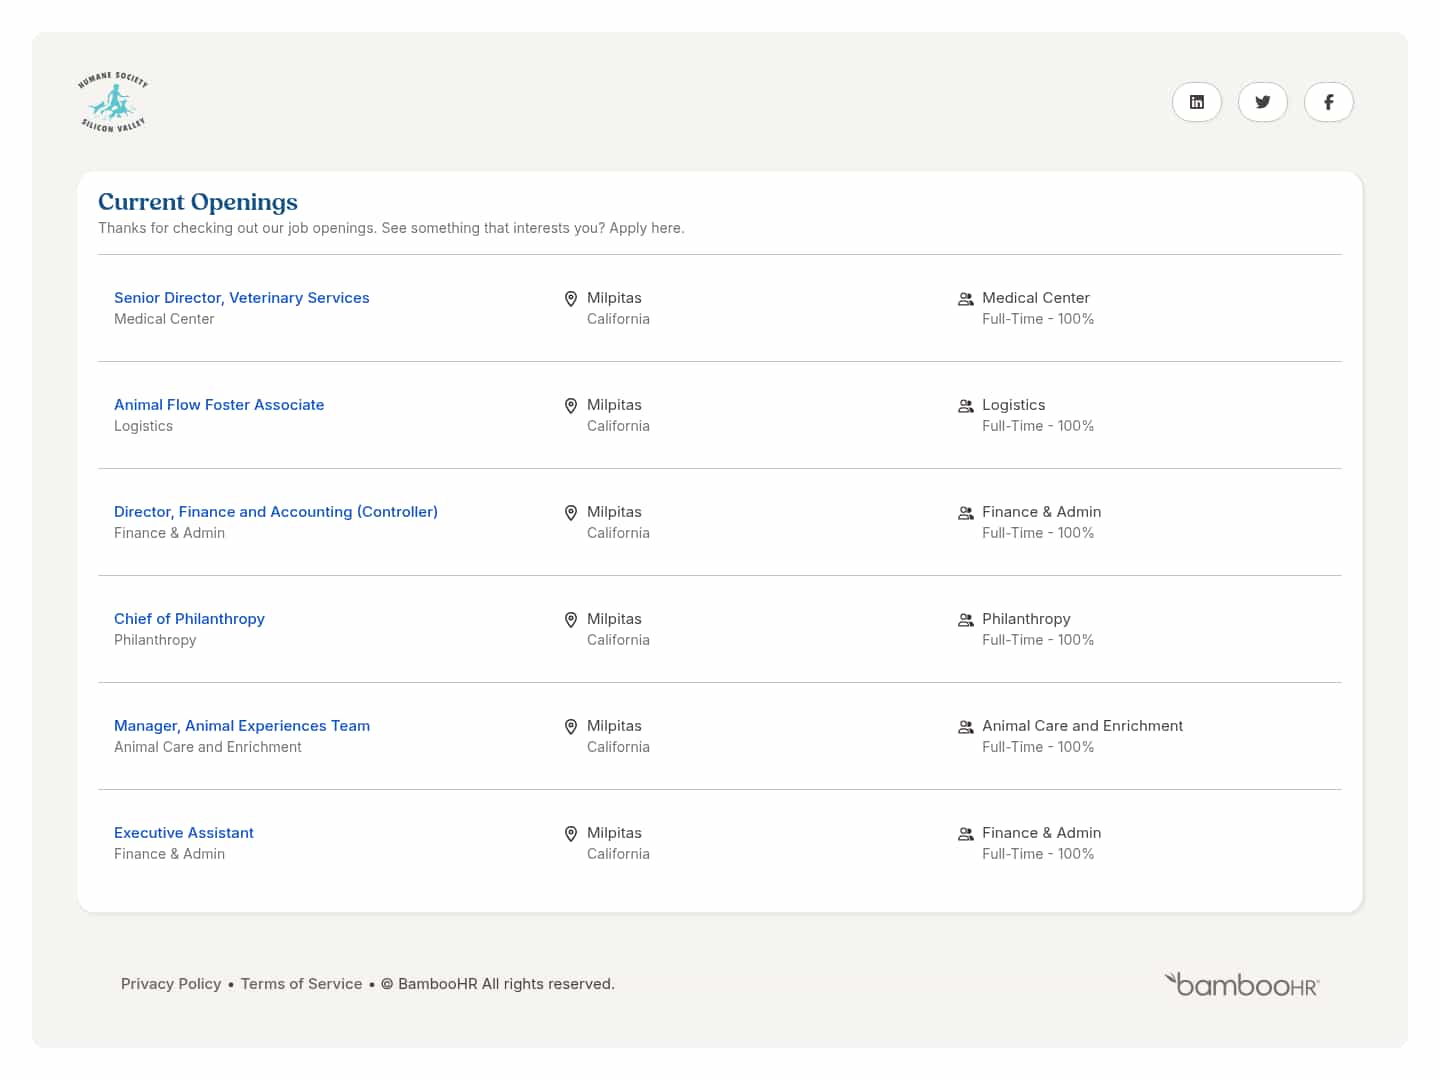Open Director, Finance and Accounting (Controller) job
This screenshot has height=1080, width=1440.
[276, 512]
